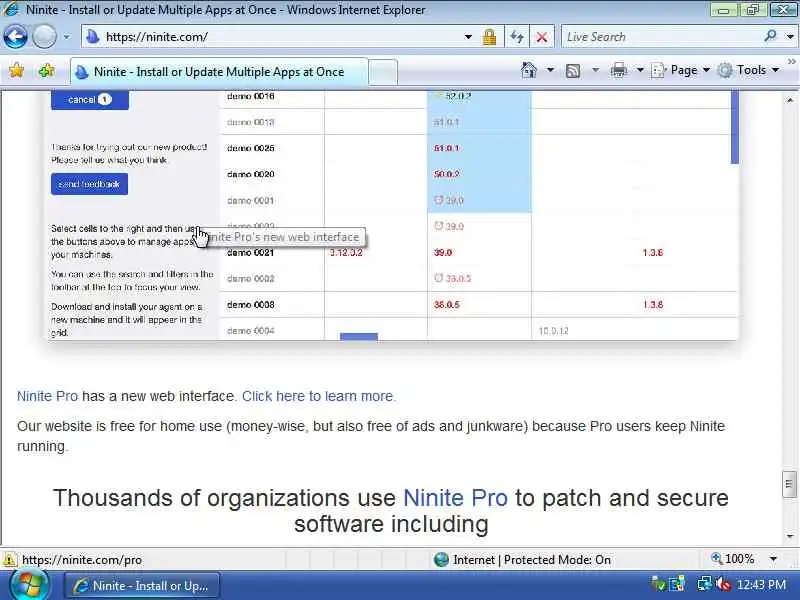800x600 pixels.
Task: Open Ninite Pro link in the heading
Action: [x=455, y=498]
